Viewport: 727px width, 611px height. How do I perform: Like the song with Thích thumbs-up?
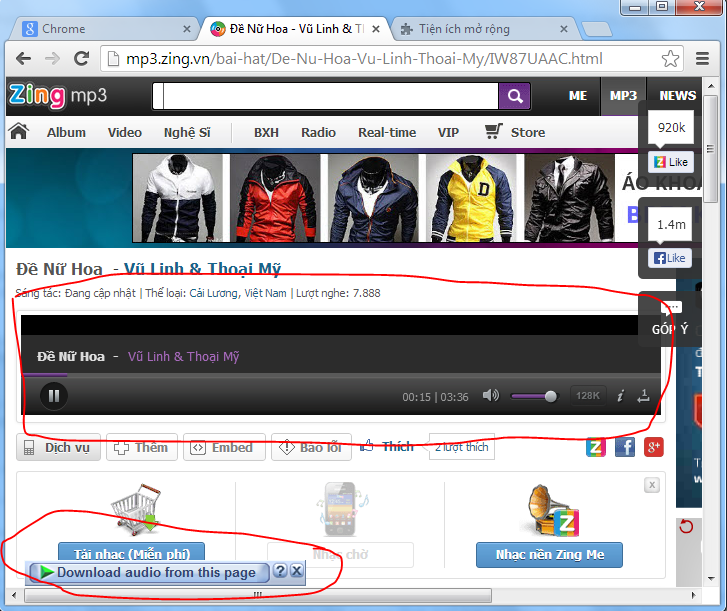(x=387, y=446)
